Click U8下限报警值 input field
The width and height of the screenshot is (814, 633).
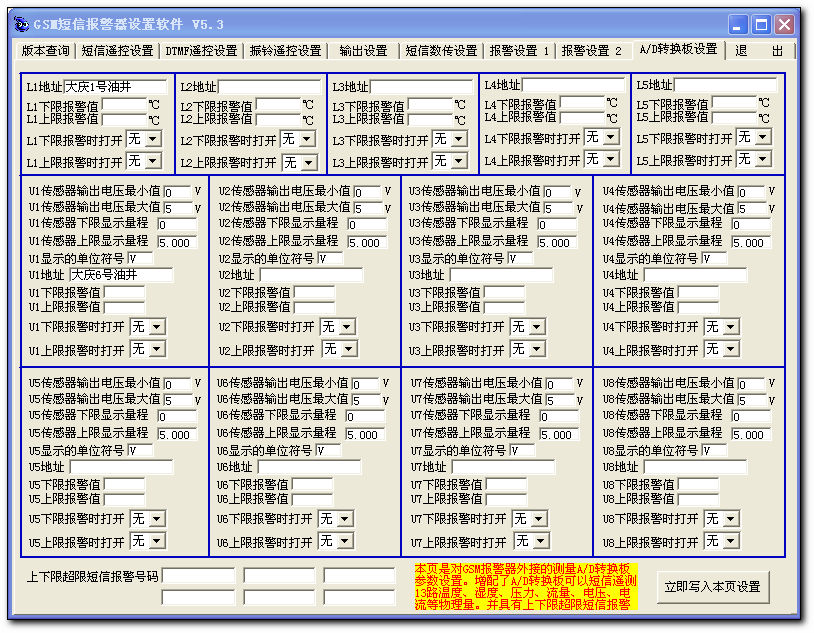698,484
